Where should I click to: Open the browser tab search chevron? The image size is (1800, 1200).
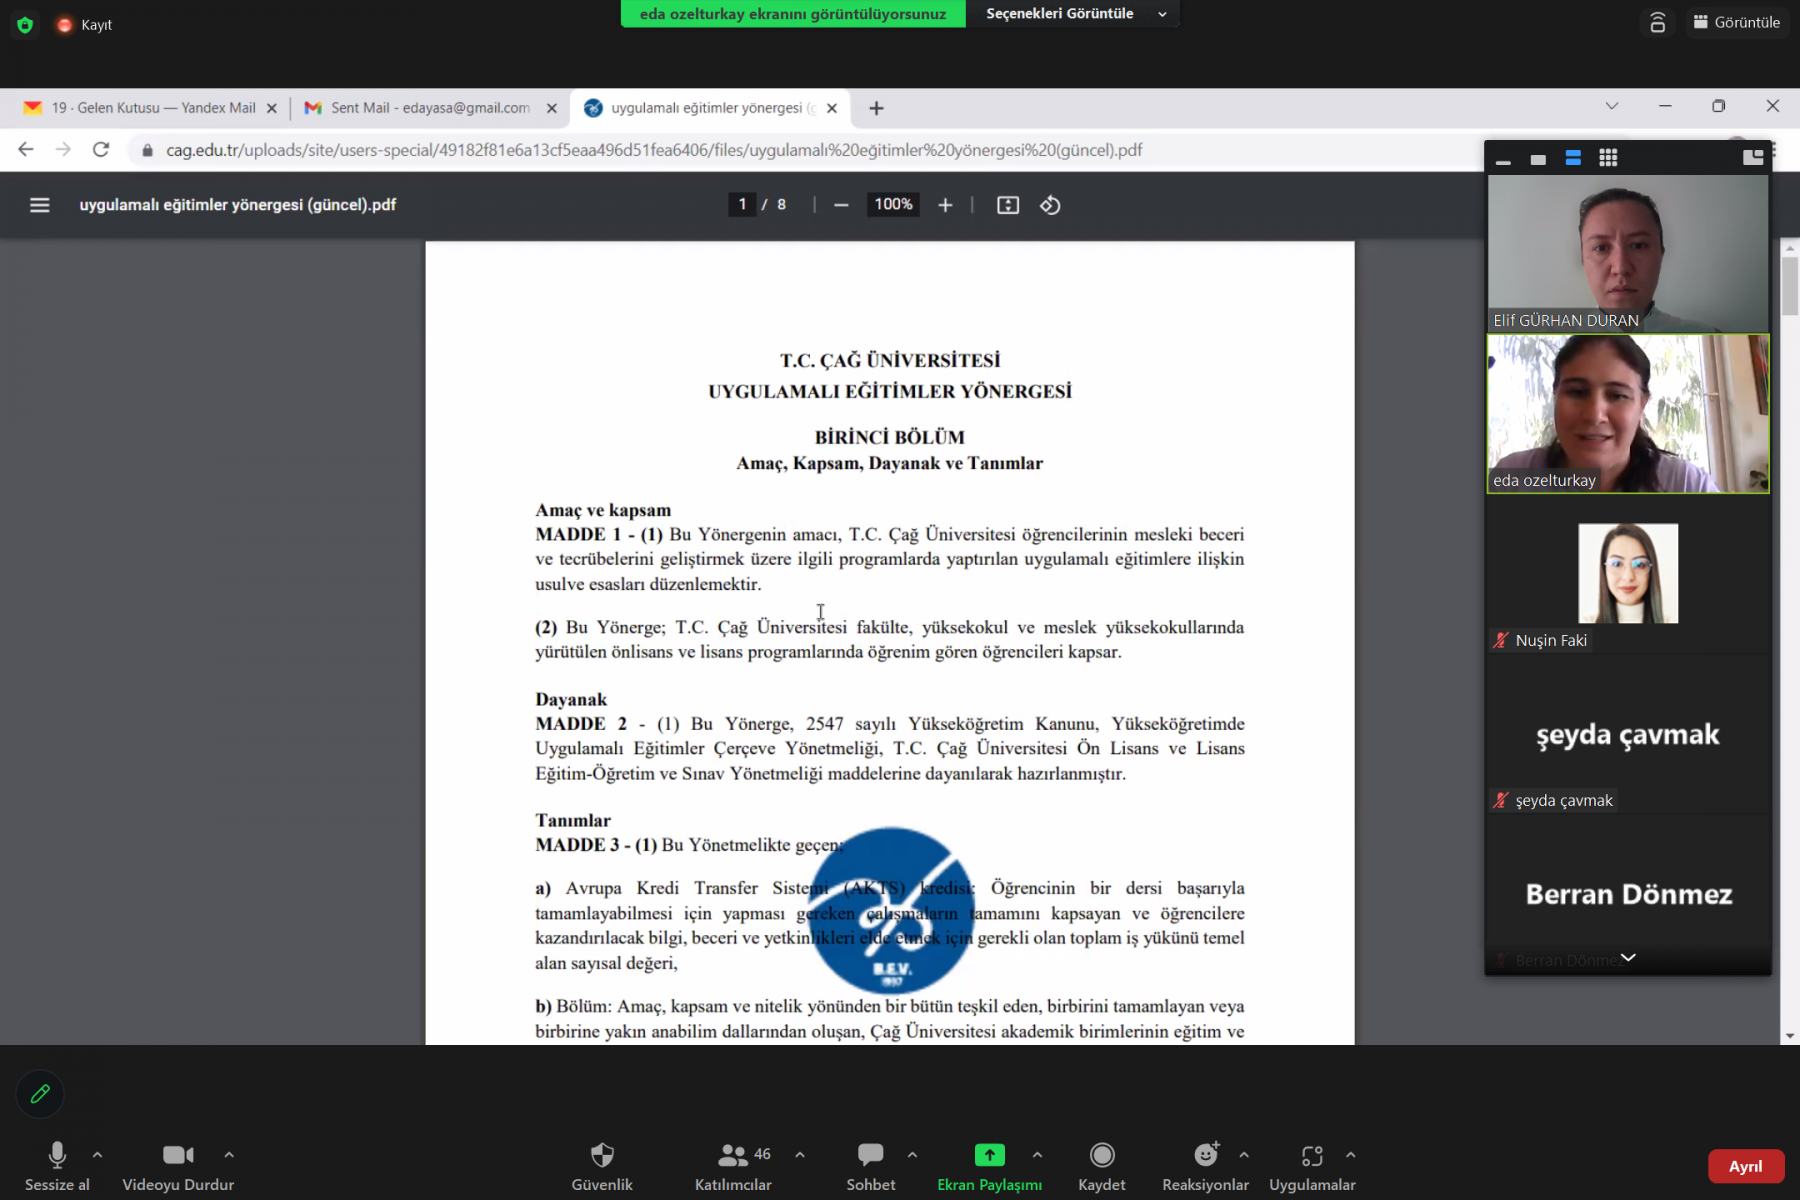1612,106
